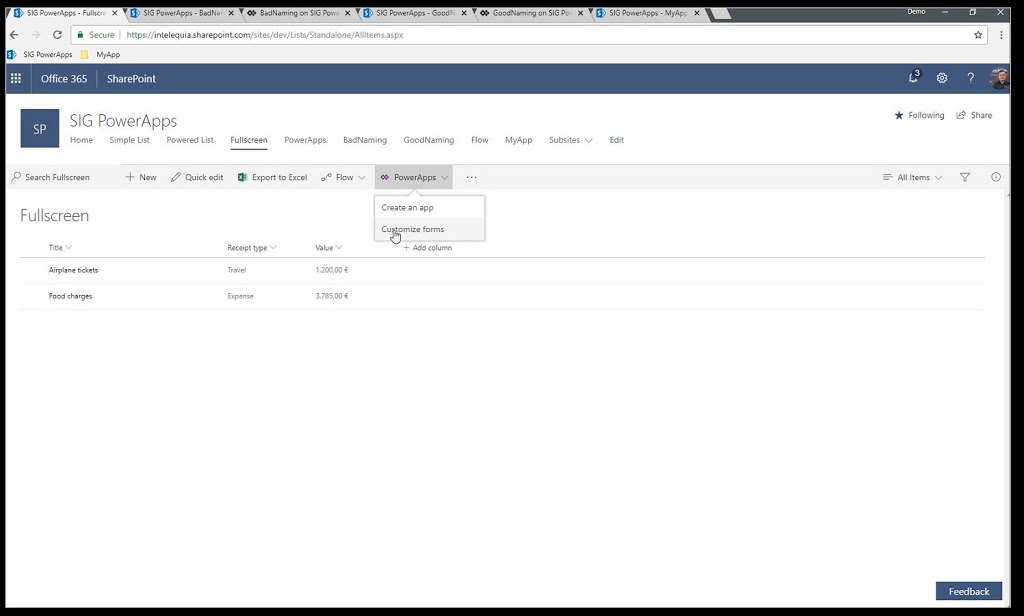Close the SIG PowerApps - MyApp tab
Viewport: 1024px width, 616px height.
tap(697, 13)
